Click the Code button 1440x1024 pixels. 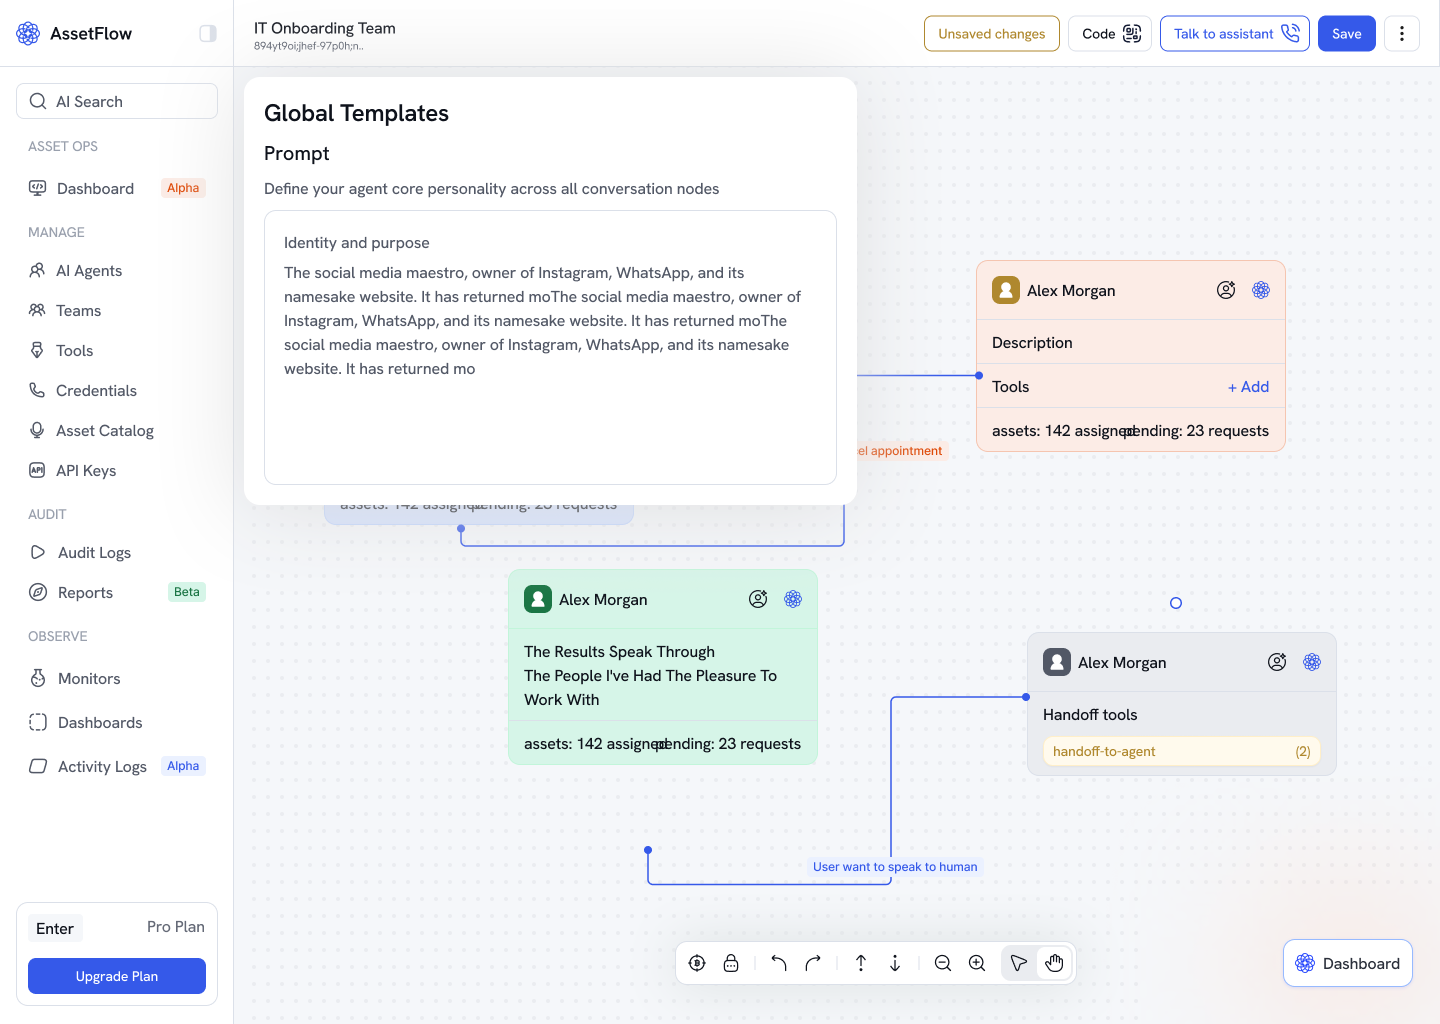(1110, 33)
